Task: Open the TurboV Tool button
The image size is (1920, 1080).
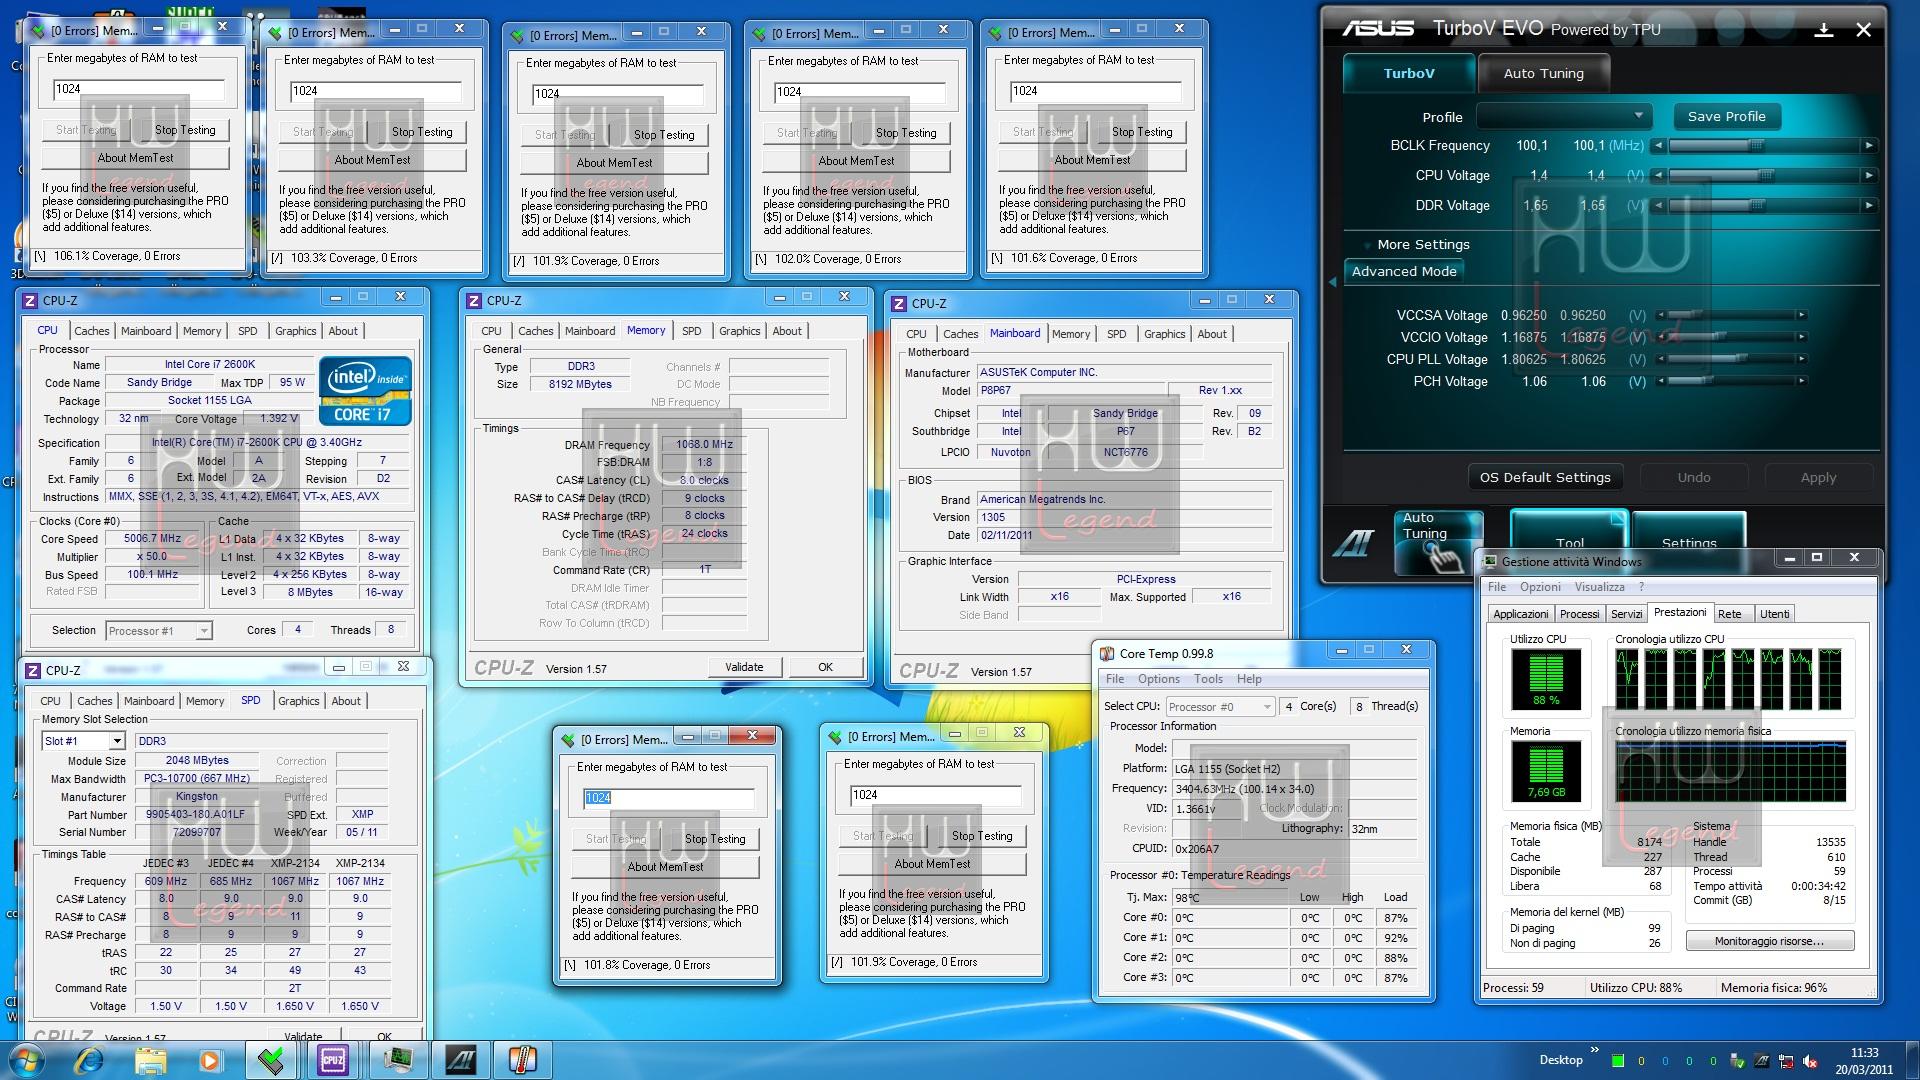Action: [x=1569, y=543]
